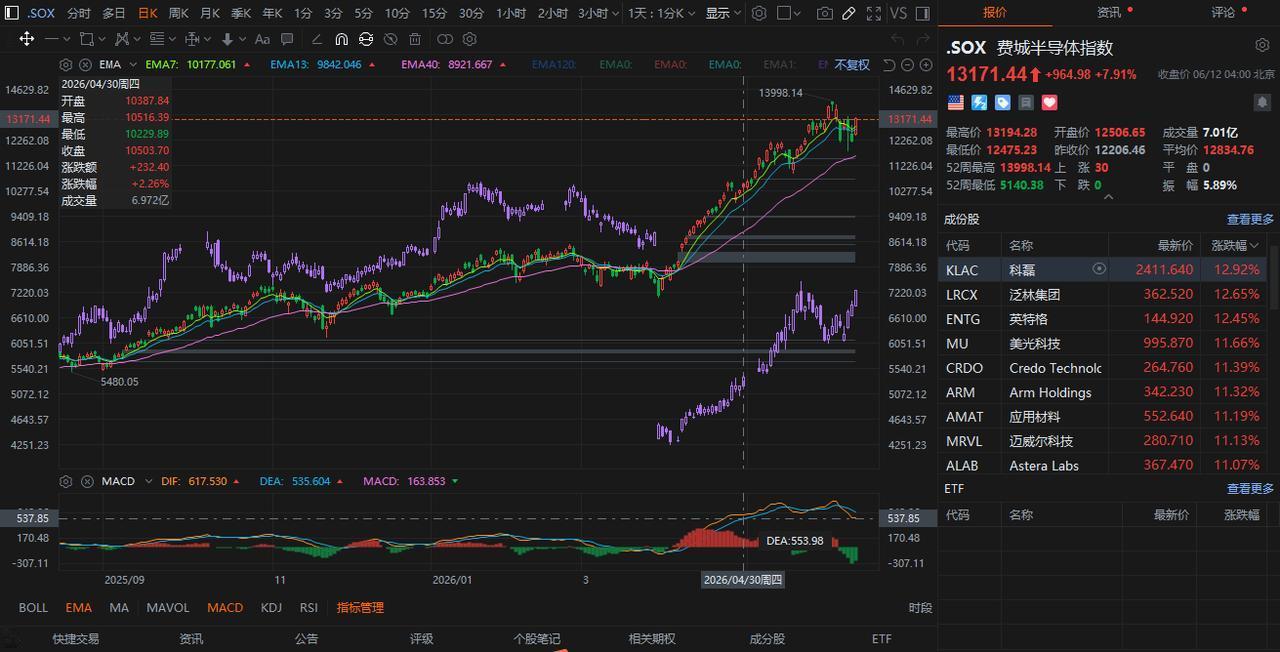Screen dimensions: 1280x652
Task: Switch to 日K daily candlestick view
Action: click(147, 13)
